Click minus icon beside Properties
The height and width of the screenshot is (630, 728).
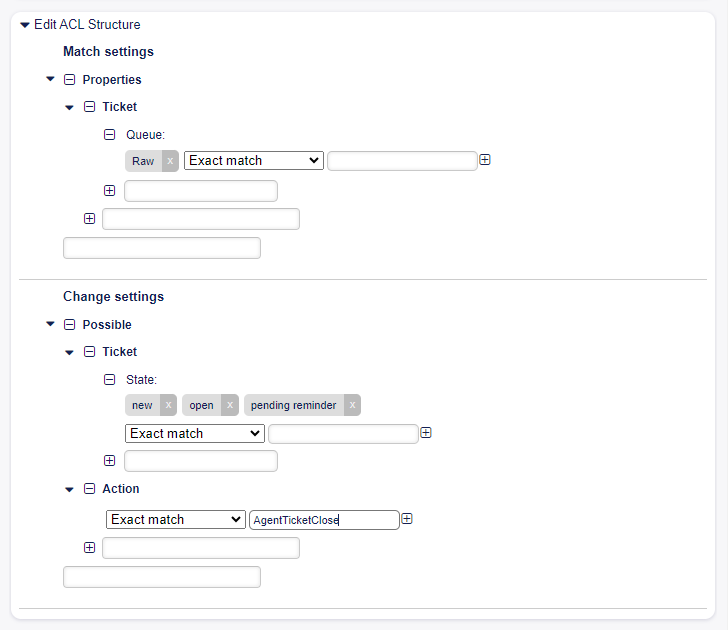click(70, 79)
